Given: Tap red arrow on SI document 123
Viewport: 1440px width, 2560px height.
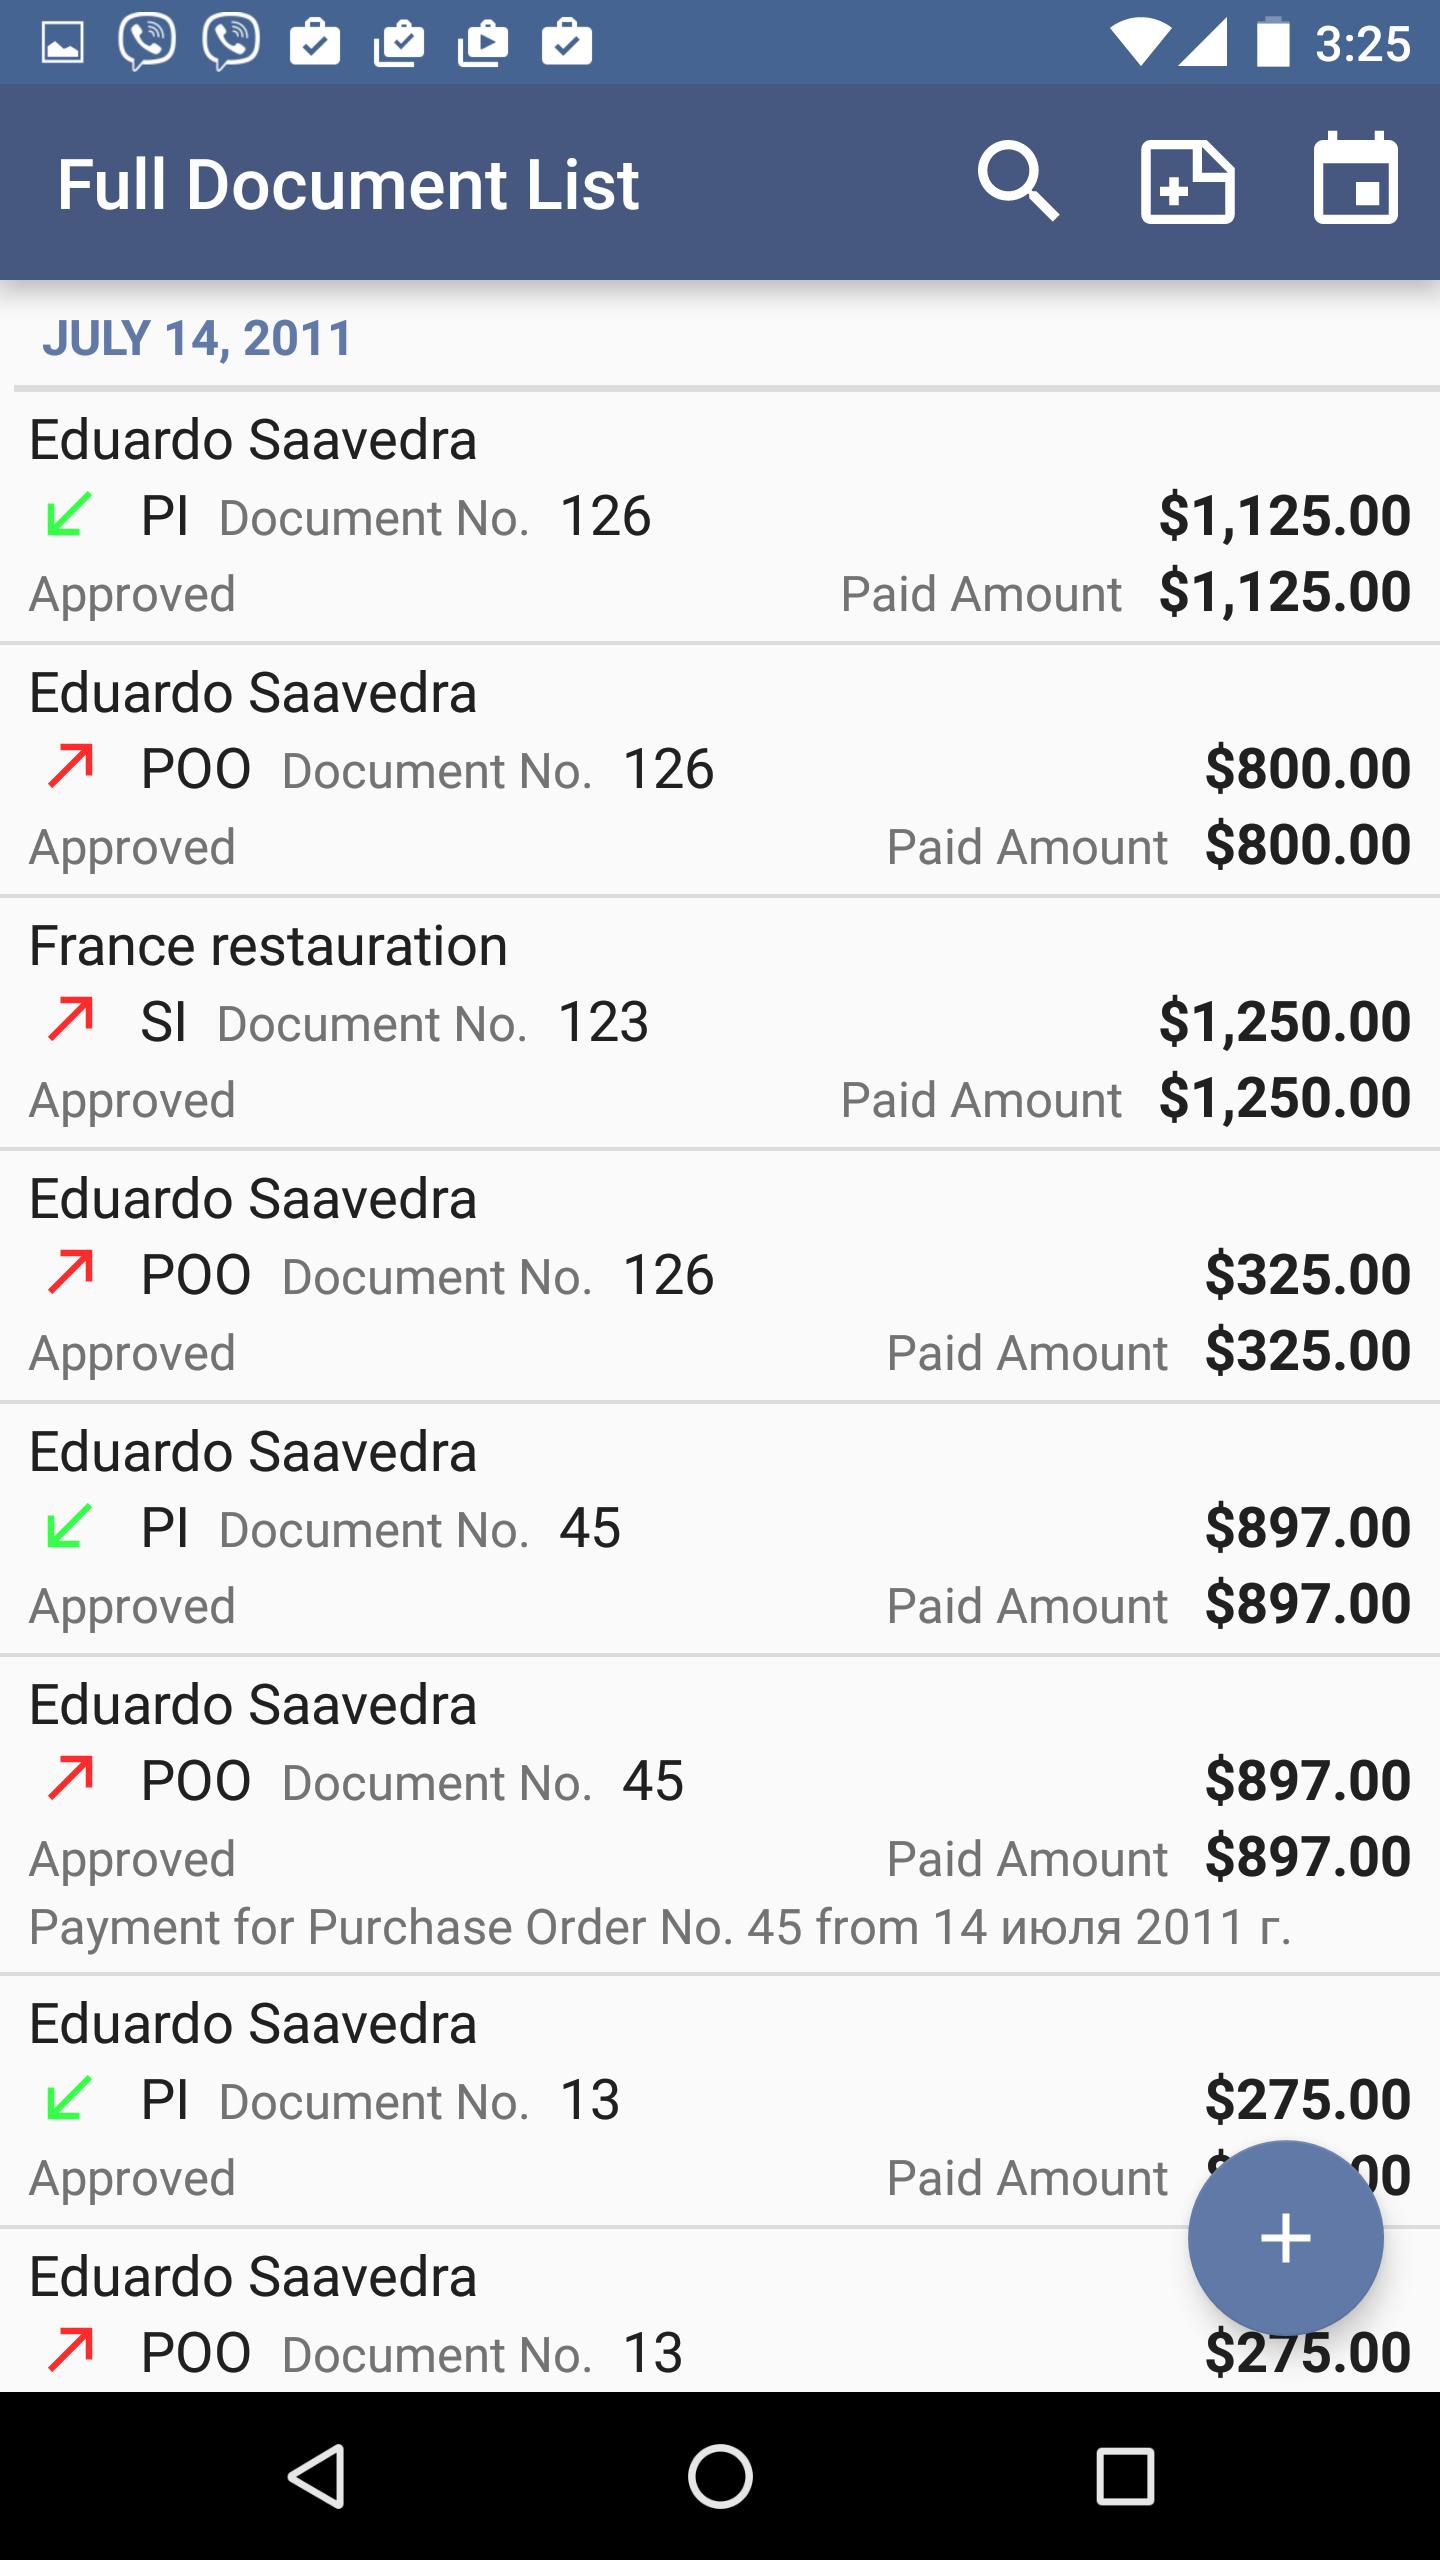Looking at the screenshot, I should coord(70,1020).
